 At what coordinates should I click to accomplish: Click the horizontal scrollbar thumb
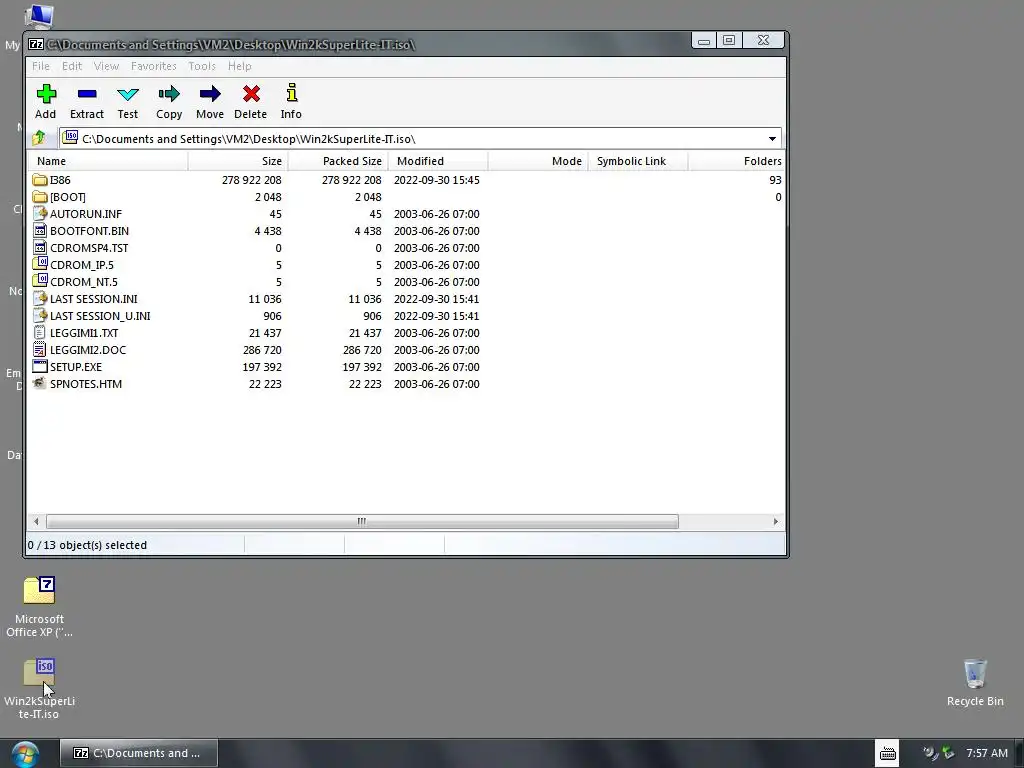coord(362,521)
